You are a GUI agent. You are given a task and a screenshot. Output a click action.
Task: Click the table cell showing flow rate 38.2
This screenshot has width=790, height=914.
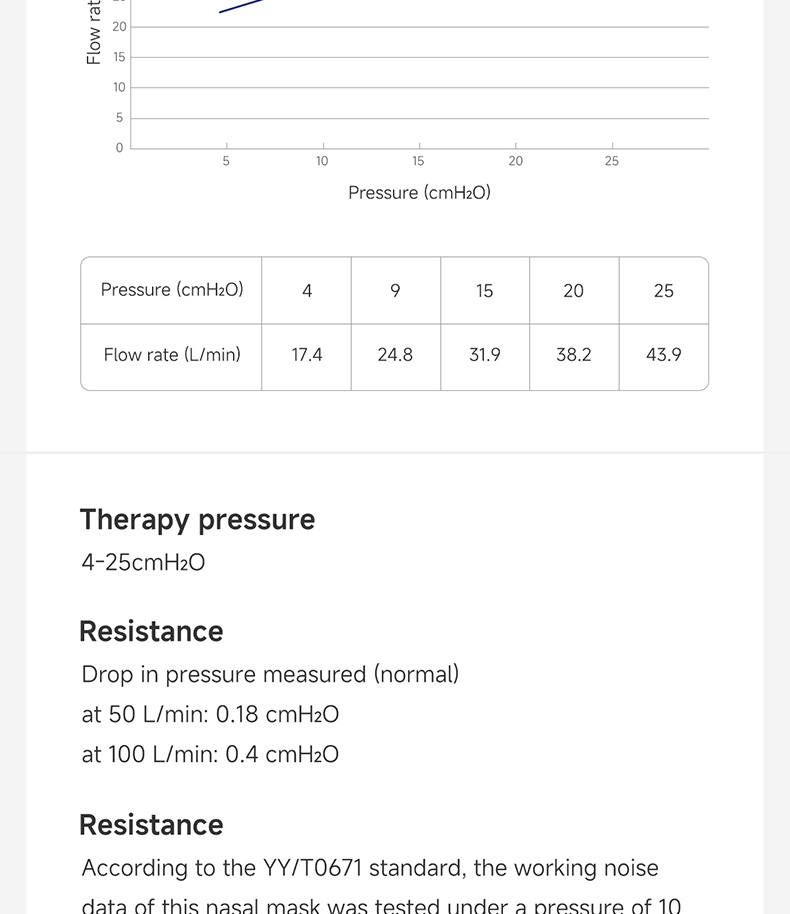[x=574, y=355]
